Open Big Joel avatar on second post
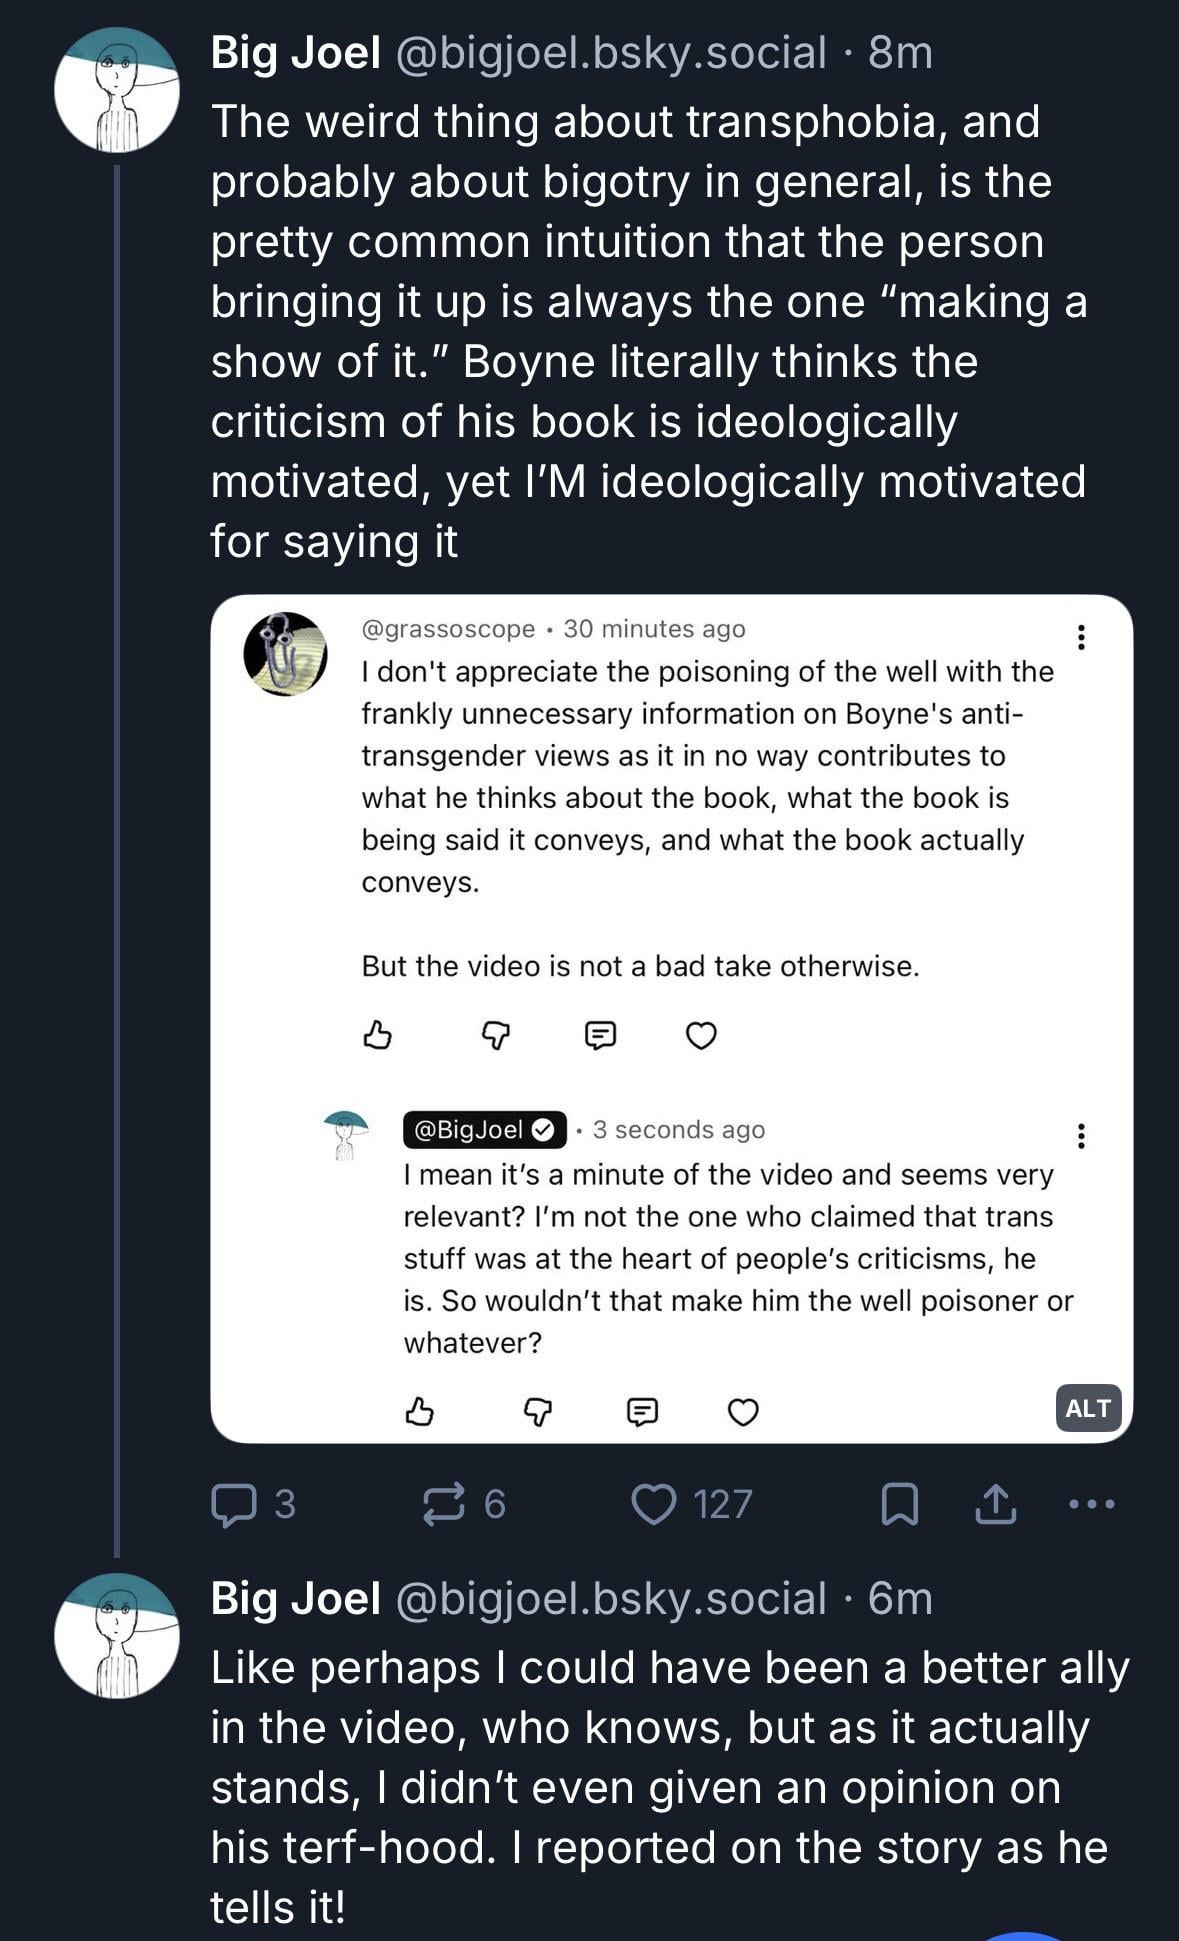 pos(116,1636)
